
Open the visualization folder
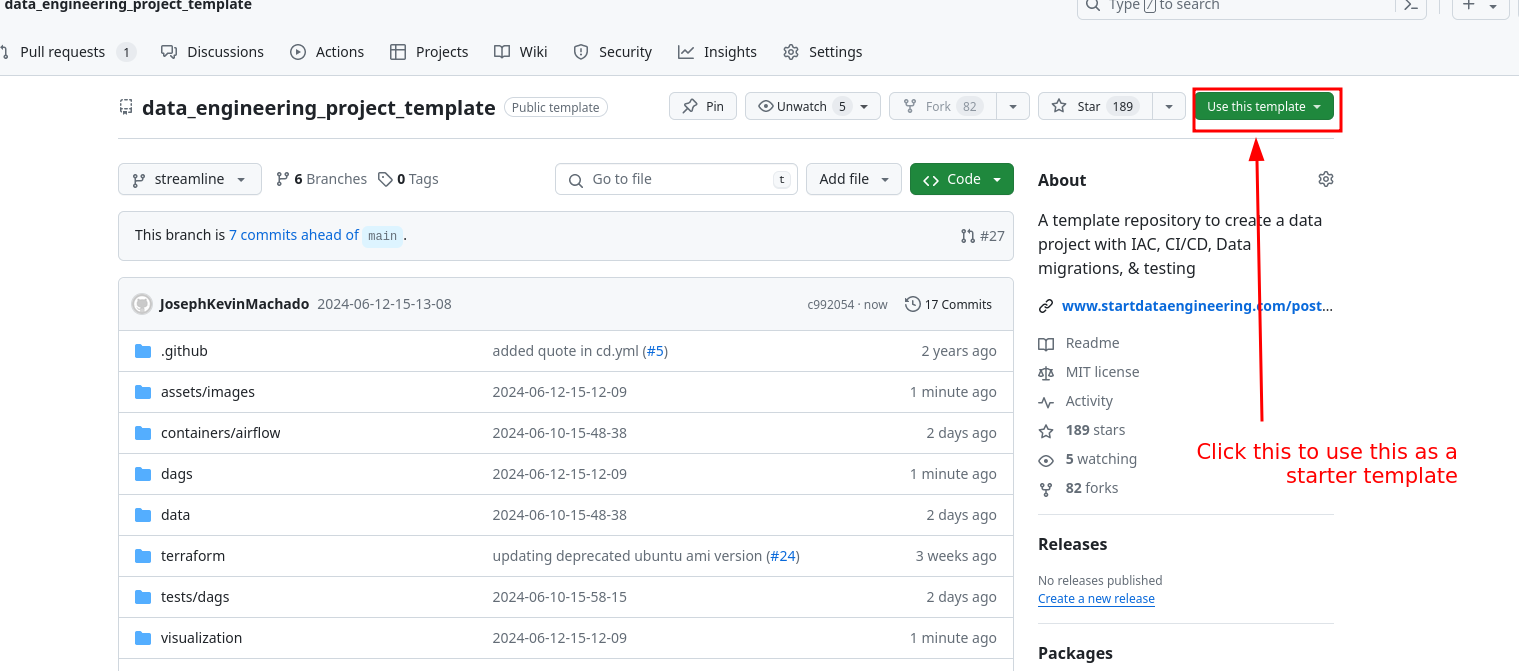click(x=201, y=638)
